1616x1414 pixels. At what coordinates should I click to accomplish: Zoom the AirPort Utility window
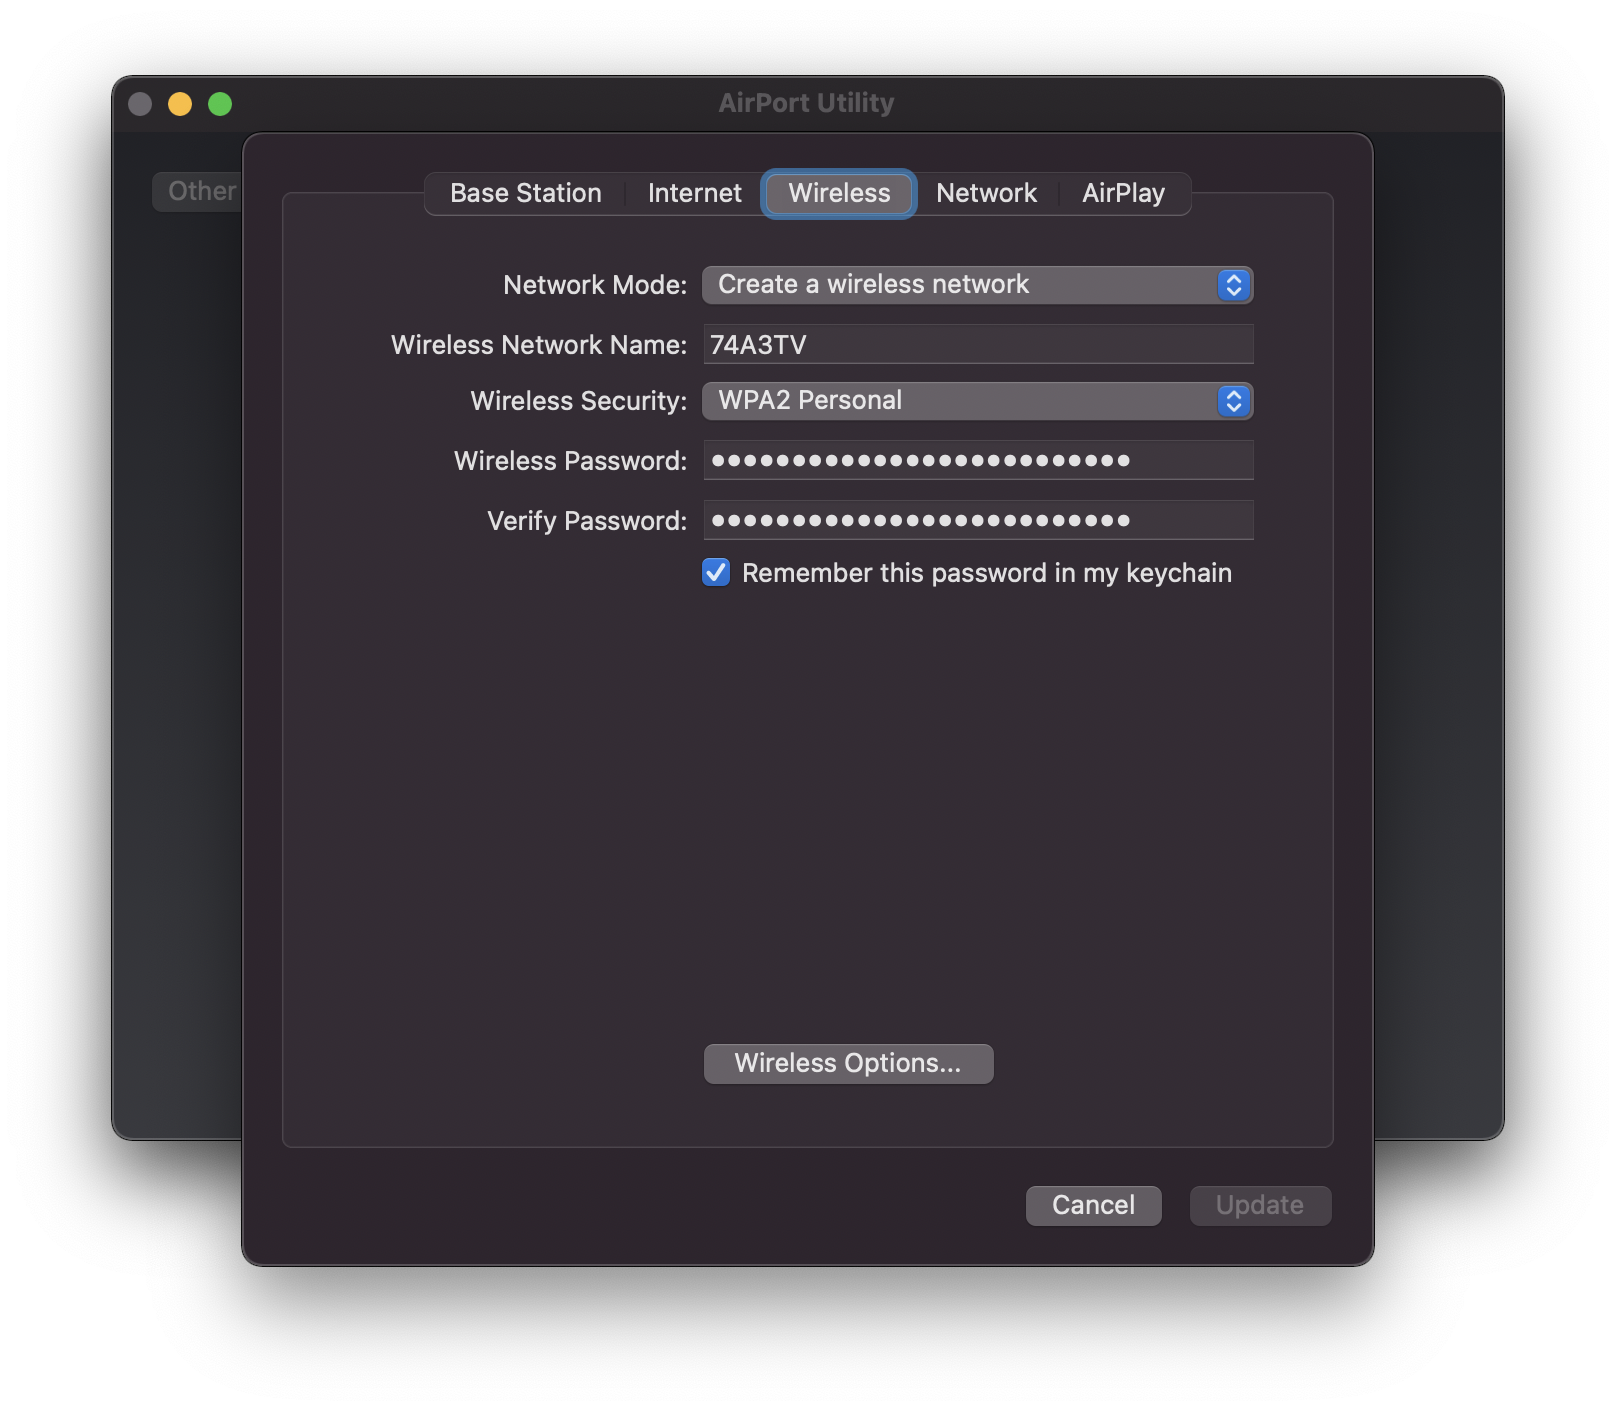220,104
